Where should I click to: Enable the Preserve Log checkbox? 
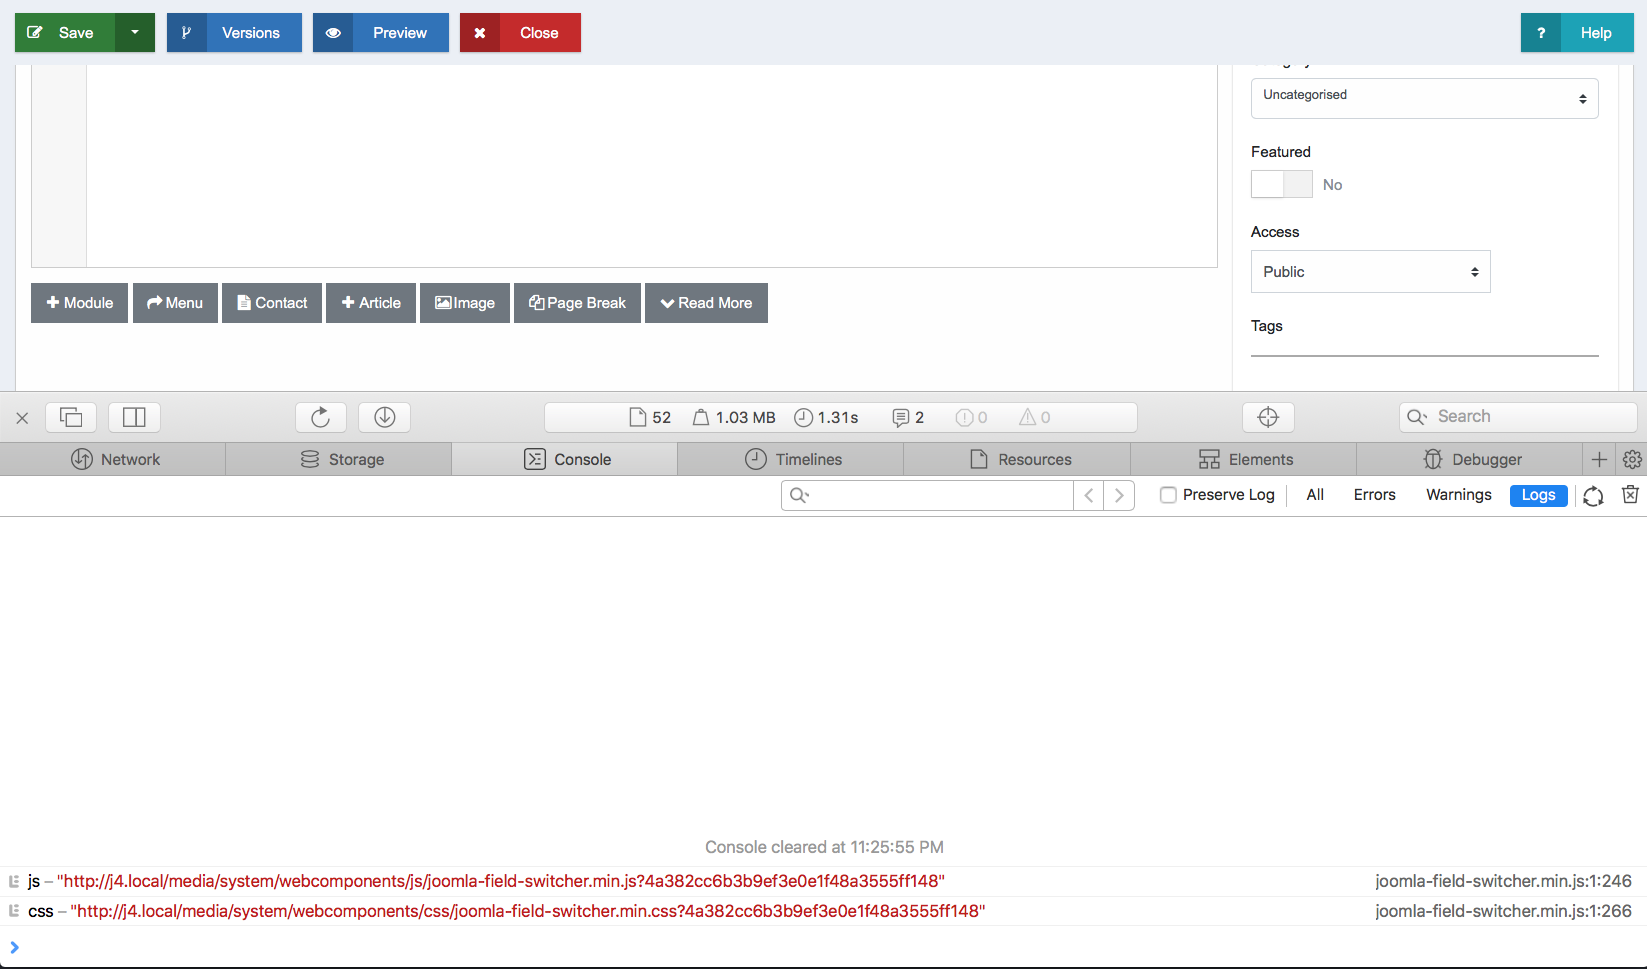tap(1168, 495)
